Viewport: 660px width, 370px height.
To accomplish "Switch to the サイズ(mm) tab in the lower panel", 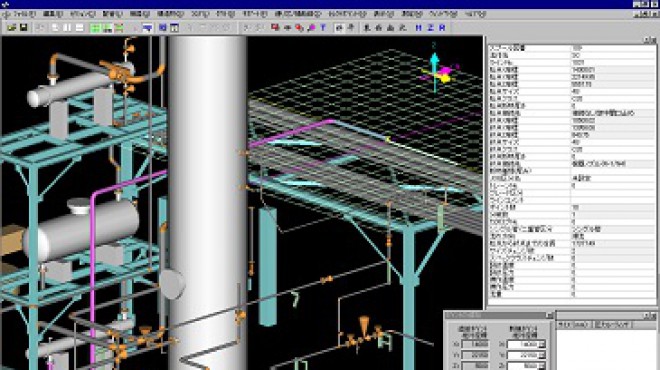I will coord(574,325).
